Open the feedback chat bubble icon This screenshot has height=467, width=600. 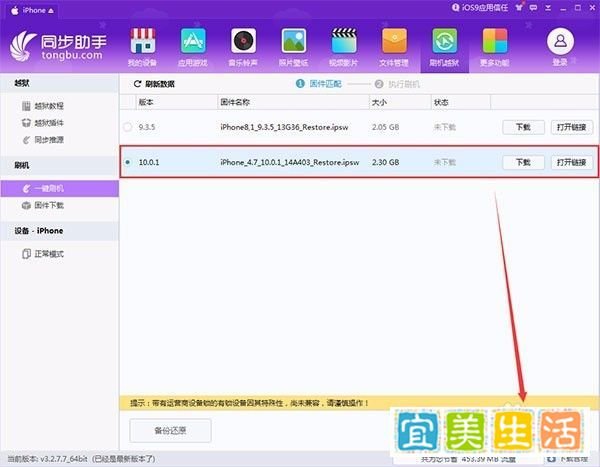[533, 8]
